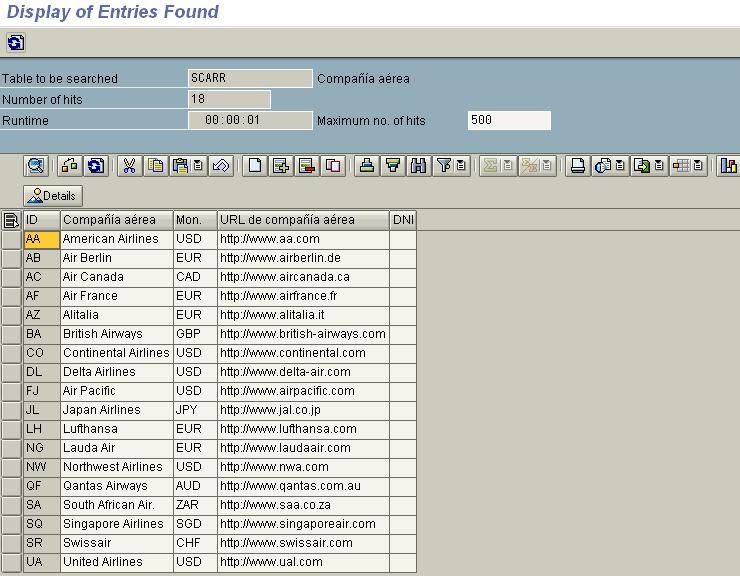Open the Filter options dropdown arrow

pos(462,166)
